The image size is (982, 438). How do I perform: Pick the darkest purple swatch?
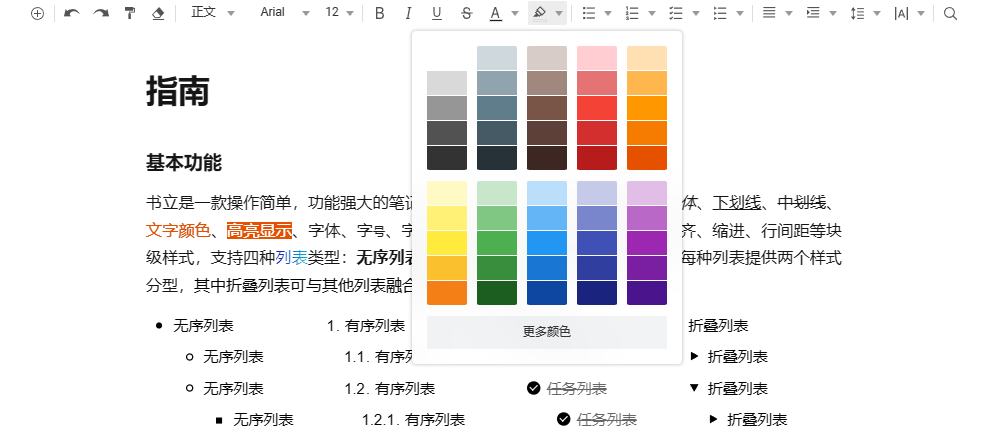coord(647,293)
